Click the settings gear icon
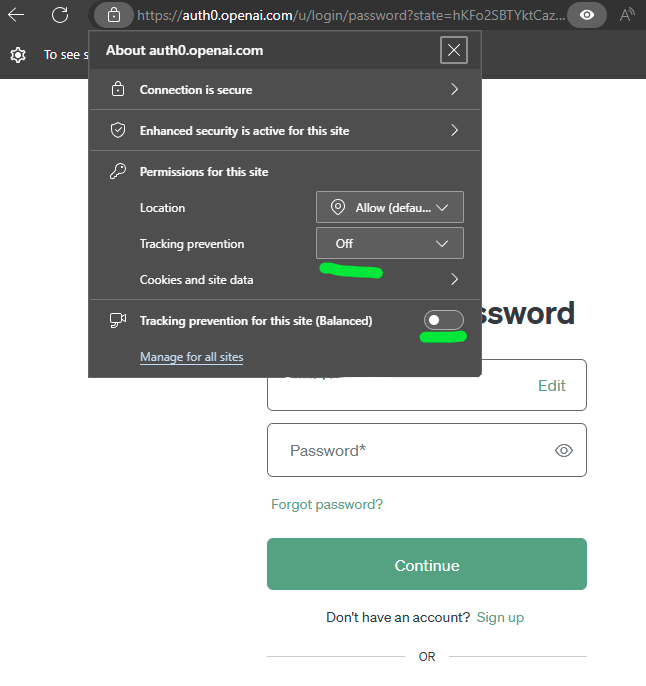Viewport: 646px width, 686px height. coord(18,55)
